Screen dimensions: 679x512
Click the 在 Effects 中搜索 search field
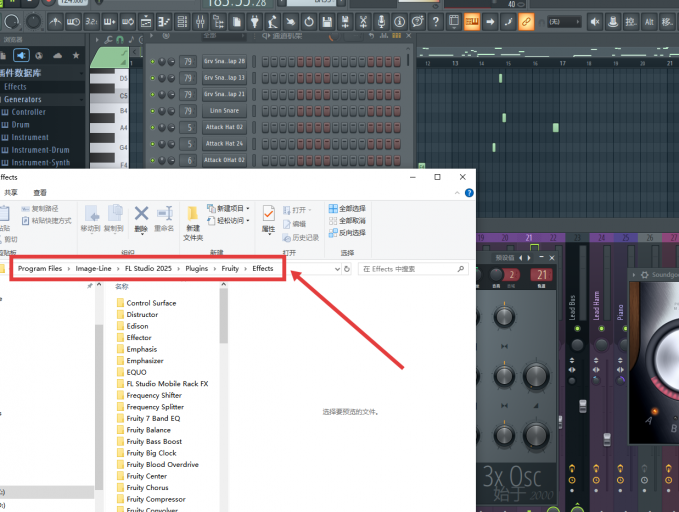tap(413, 269)
